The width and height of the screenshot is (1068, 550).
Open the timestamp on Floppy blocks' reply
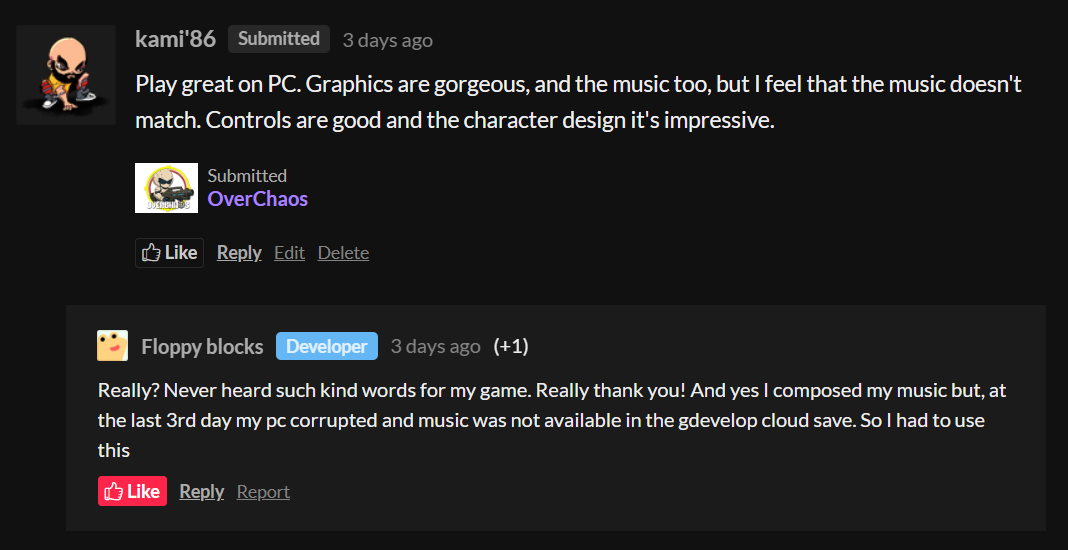click(435, 347)
